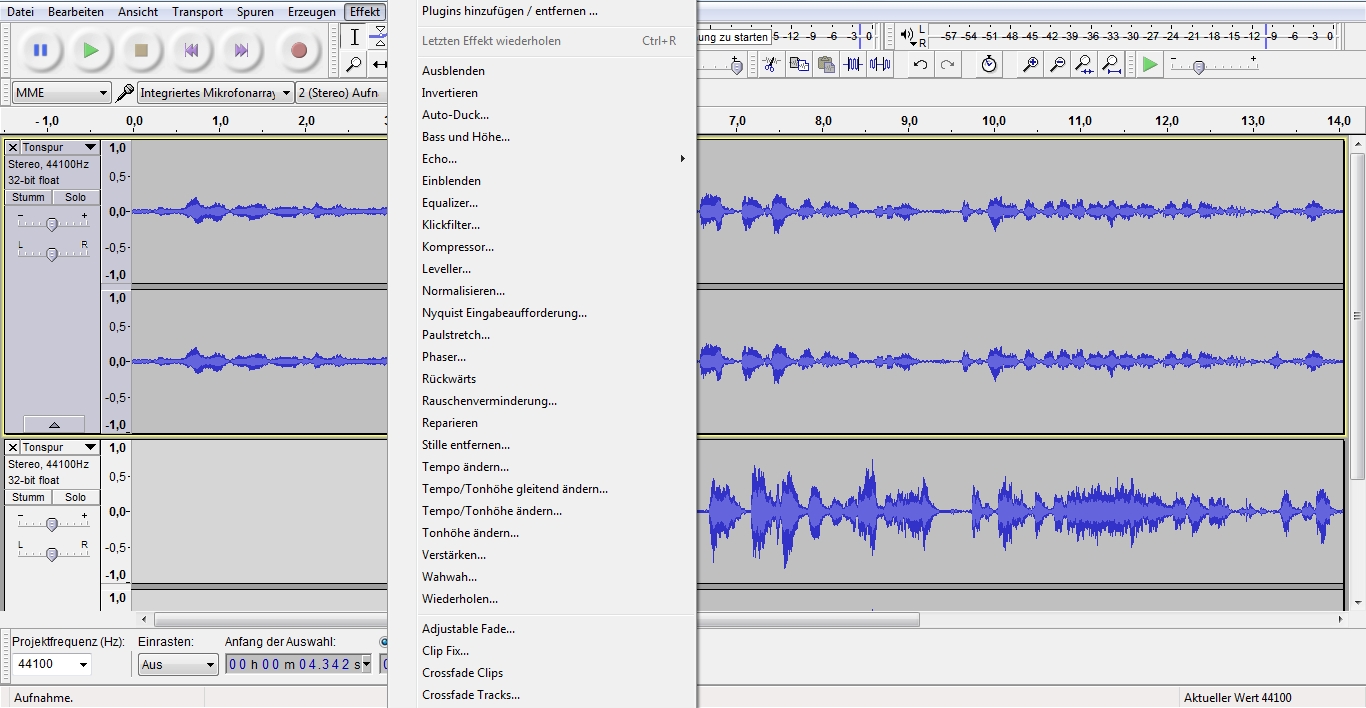Mute the first track with Stumm
Viewport: 1366px width, 708px height.
point(28,197)
